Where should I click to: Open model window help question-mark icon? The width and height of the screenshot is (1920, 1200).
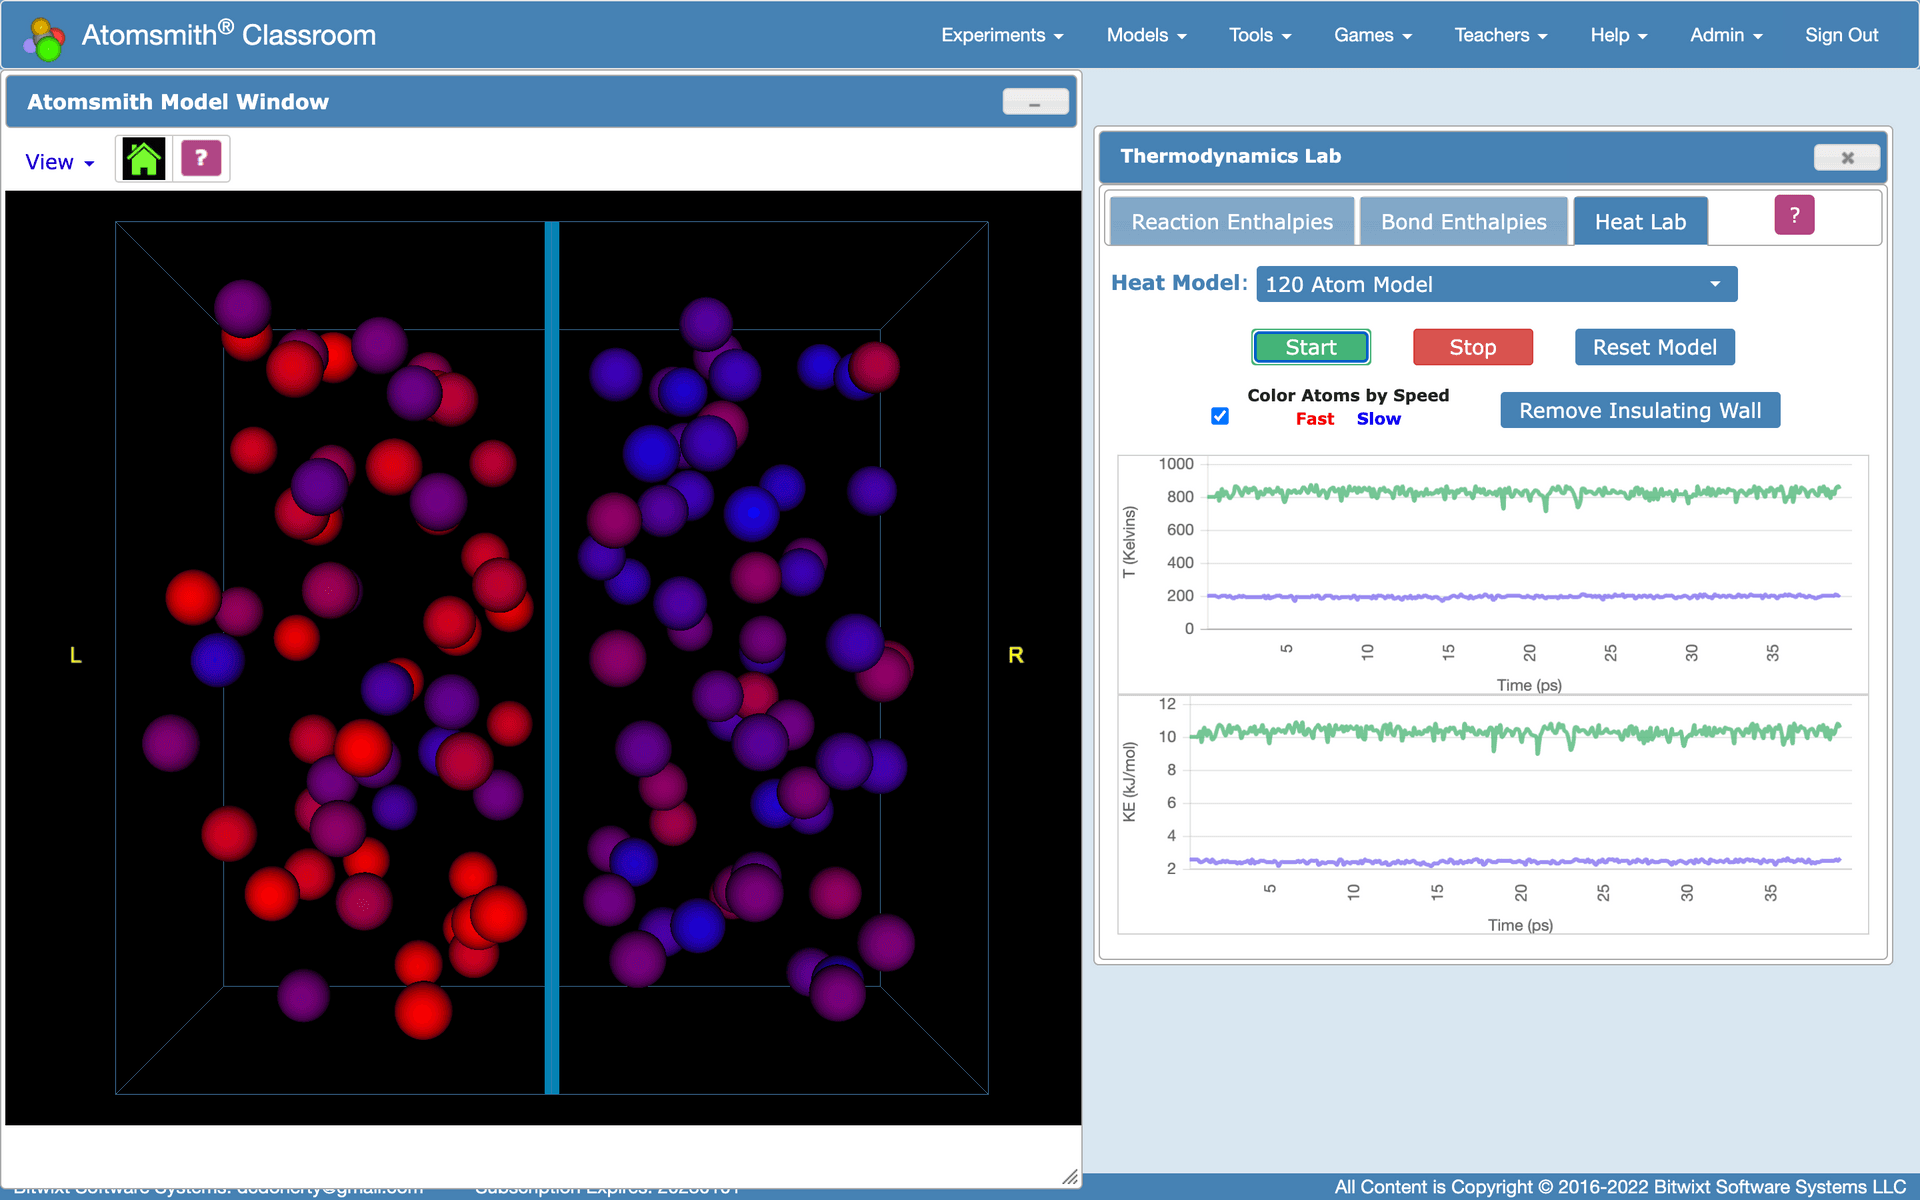point(201,158)
